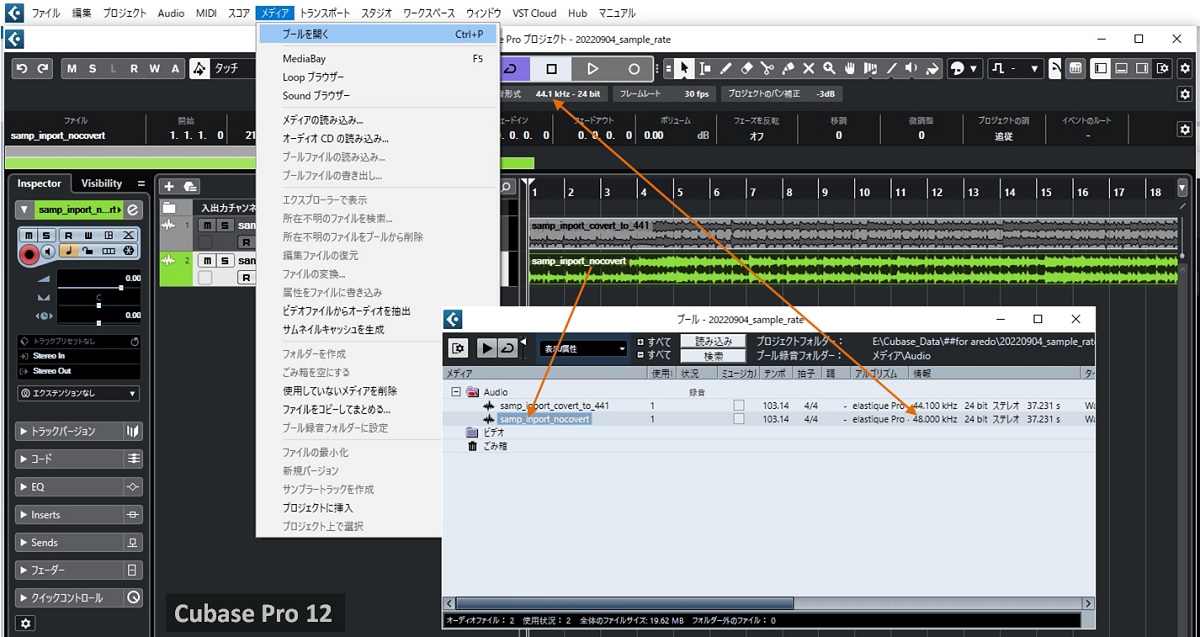Screen dimensions: 1200x637
Task: Collapse the Audio folder in the Pool
Action: tap(456, 392)
